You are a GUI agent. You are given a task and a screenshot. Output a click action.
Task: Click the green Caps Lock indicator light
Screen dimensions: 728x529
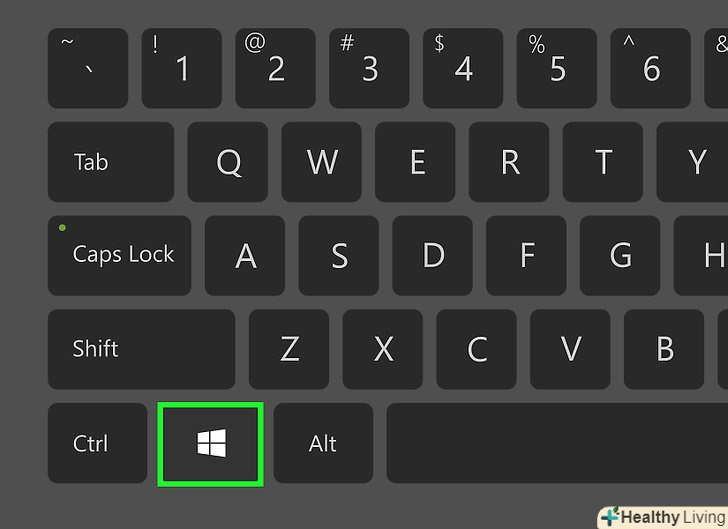tap(62, 228)
